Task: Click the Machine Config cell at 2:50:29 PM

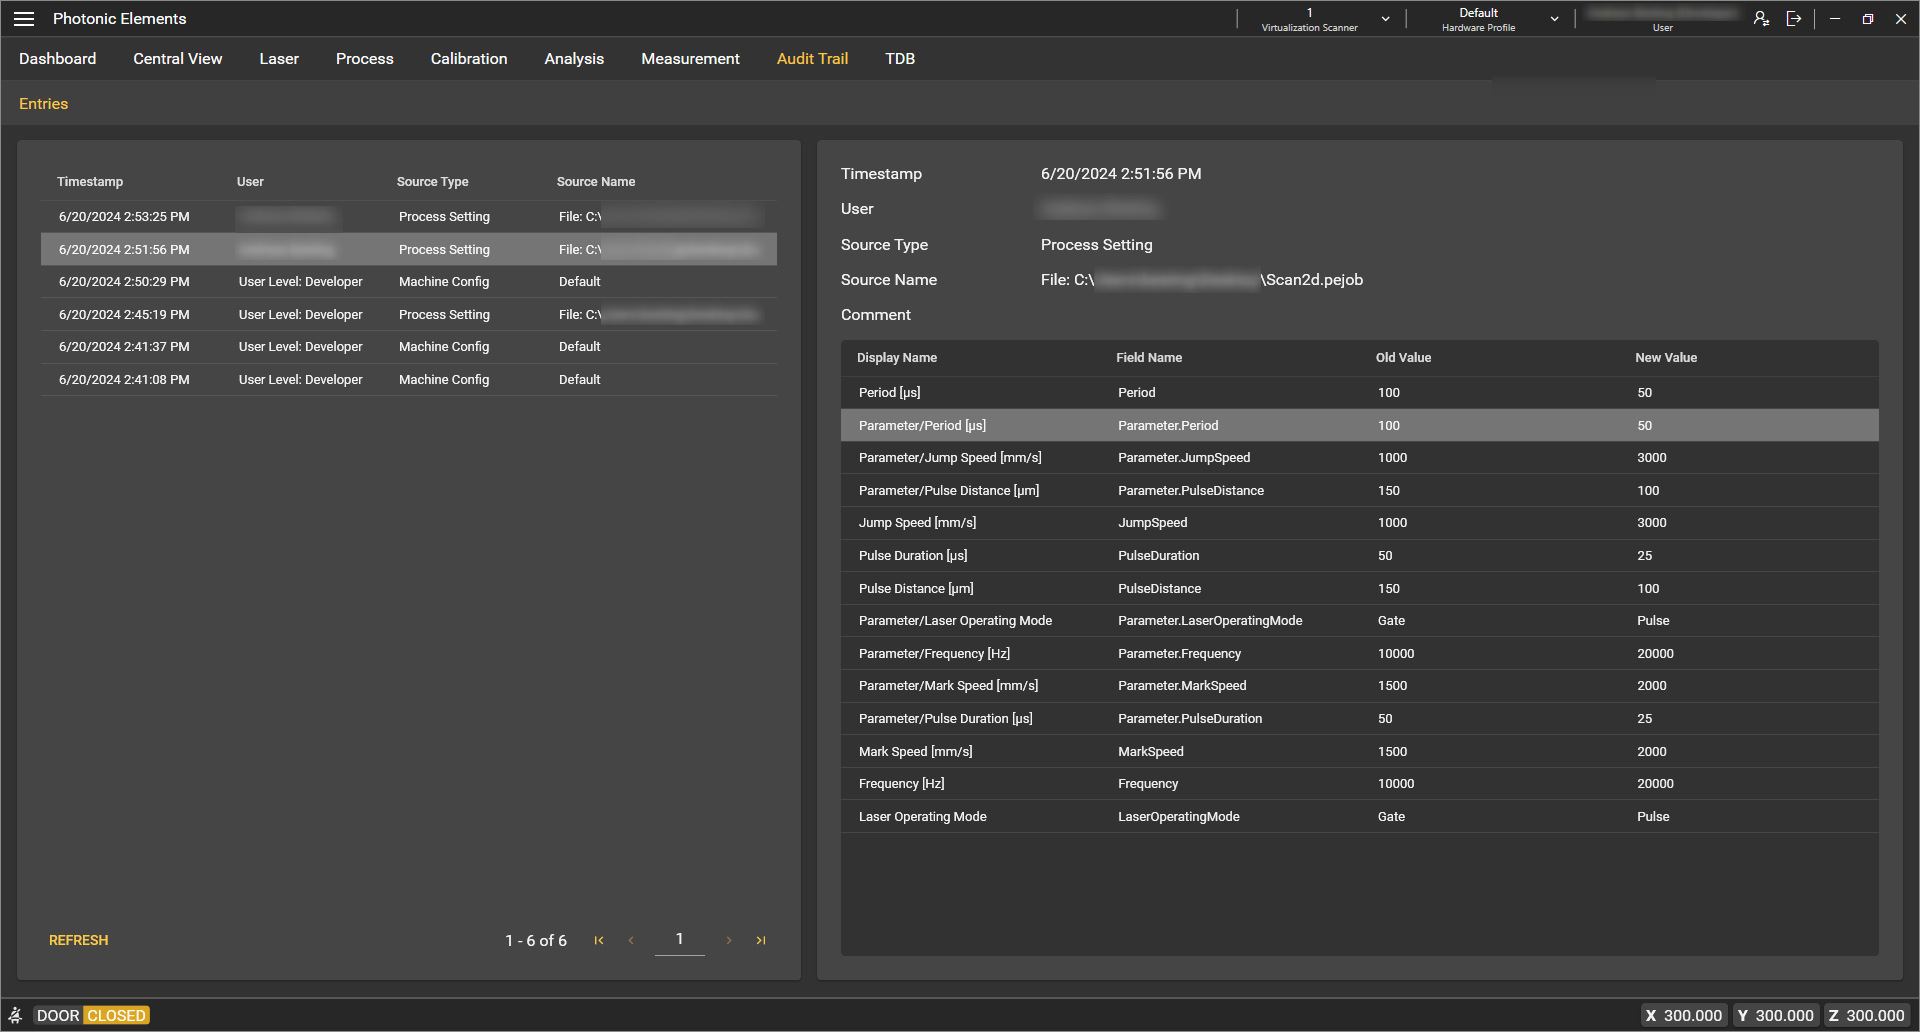Action: [444, 282]
